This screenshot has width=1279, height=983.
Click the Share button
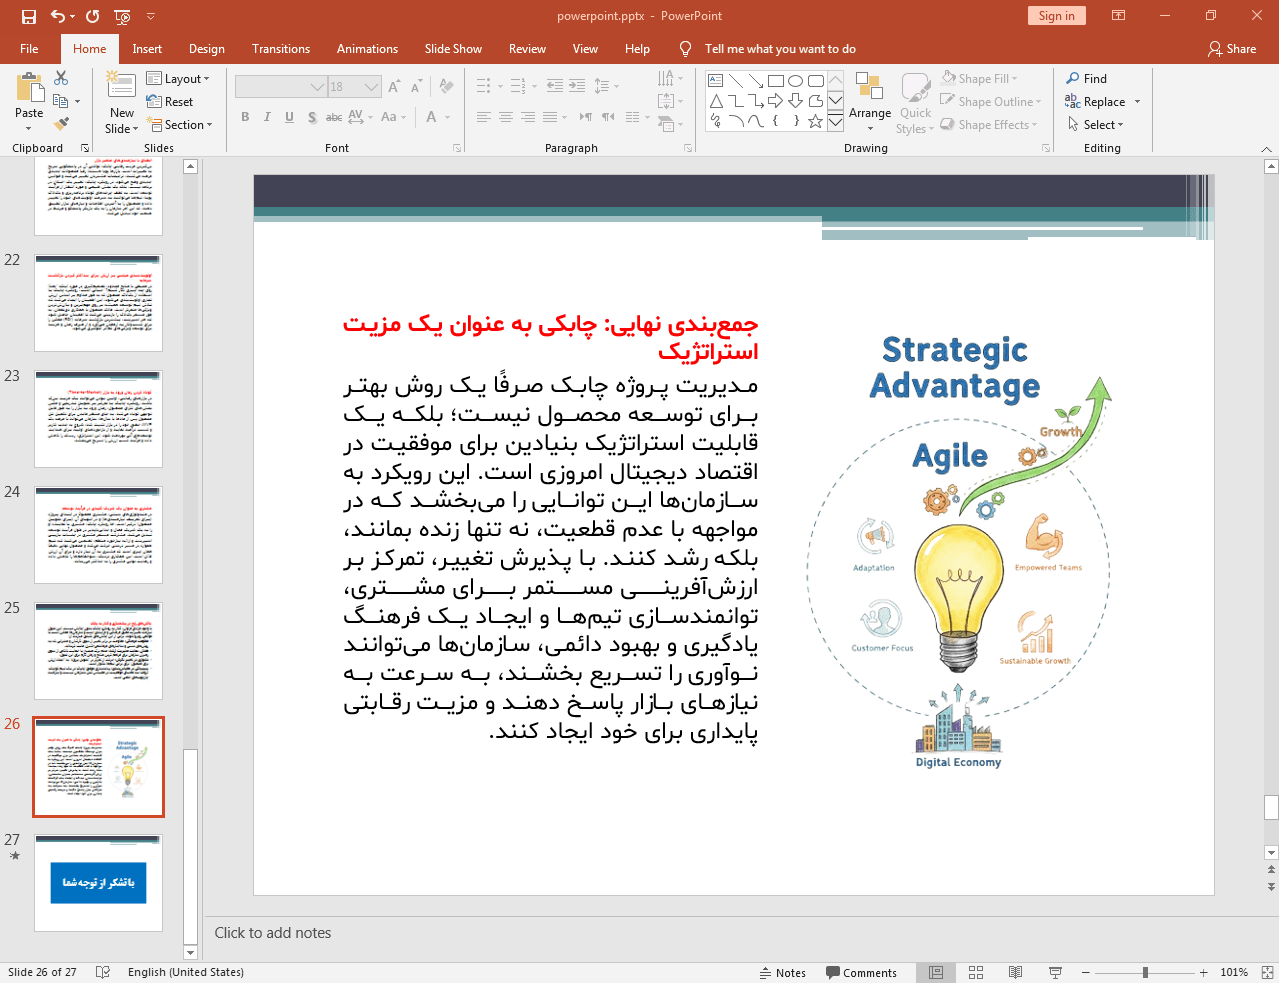[1231, 49]
